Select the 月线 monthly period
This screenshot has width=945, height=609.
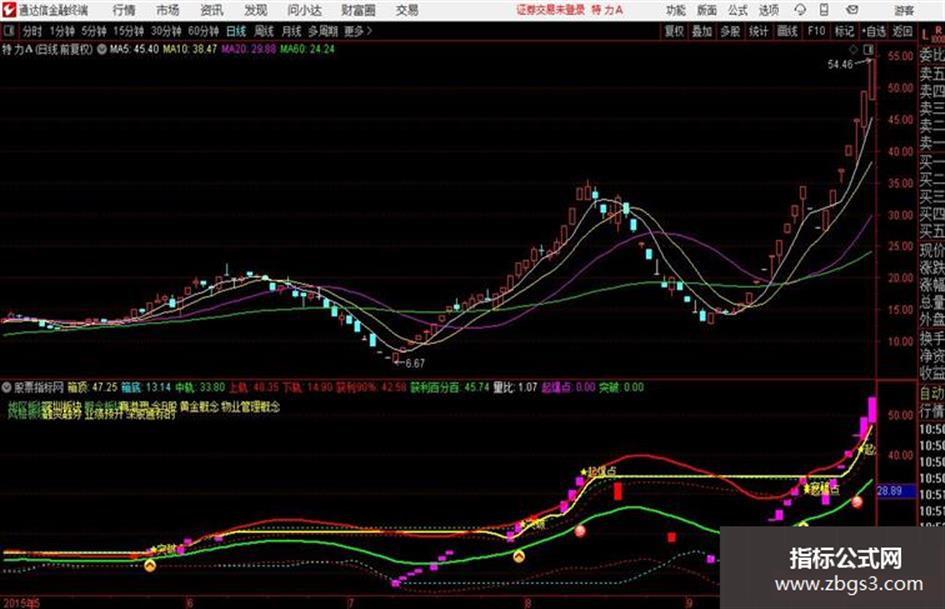pyautogui.click(x=291, y=31)
